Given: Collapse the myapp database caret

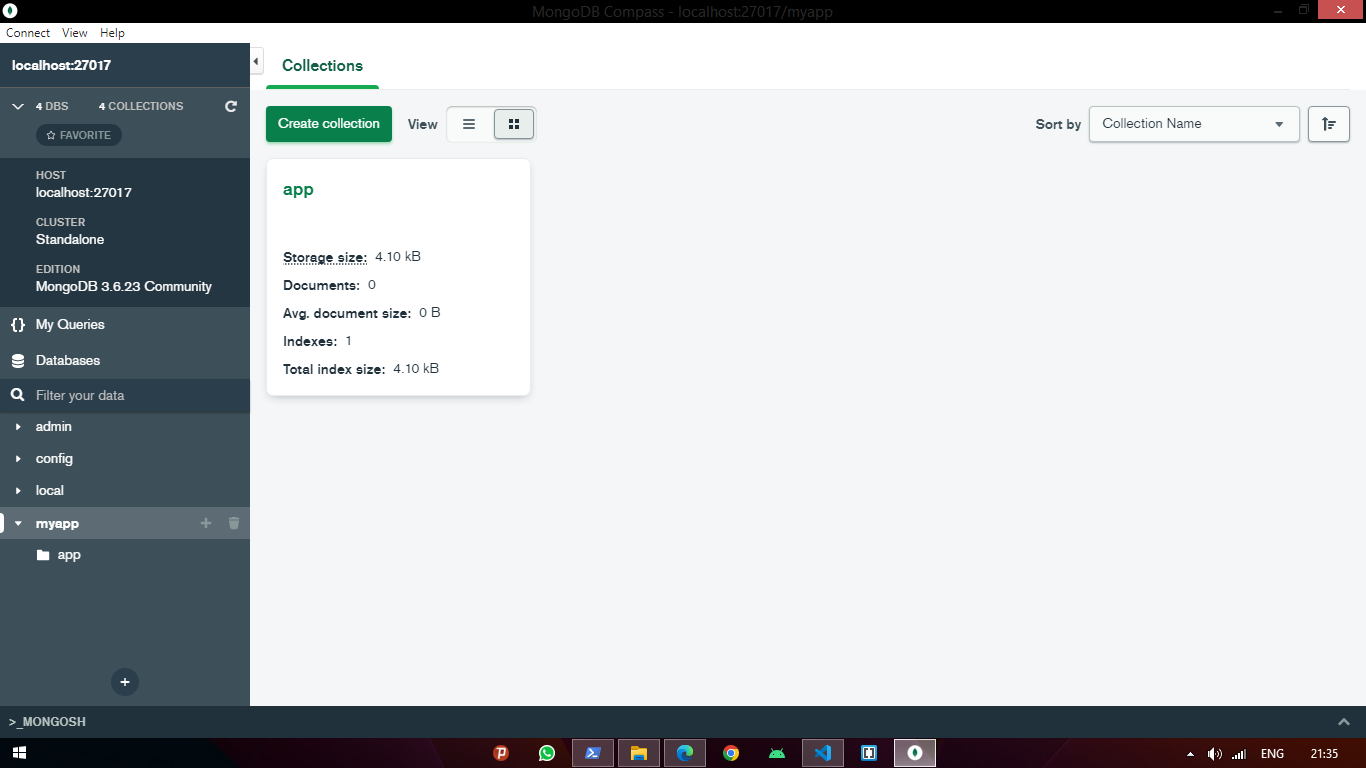Looking at the screenshot, I should [18, 523].
